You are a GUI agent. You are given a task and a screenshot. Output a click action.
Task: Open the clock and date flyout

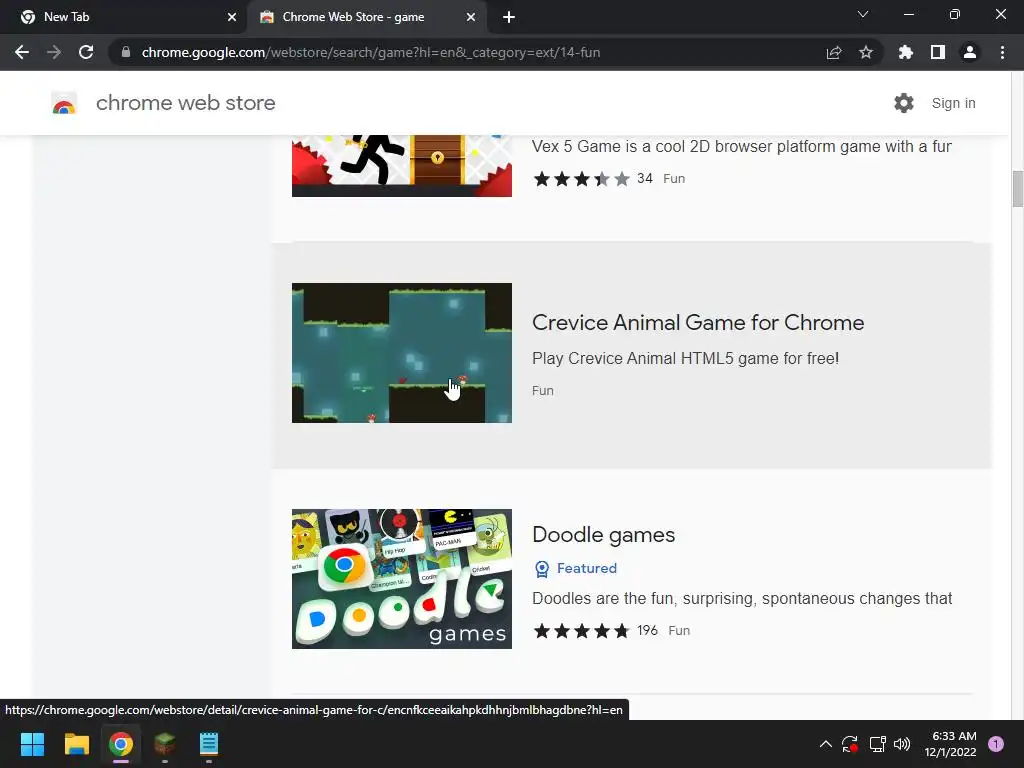pyautogui.click(x=950, y=744)
